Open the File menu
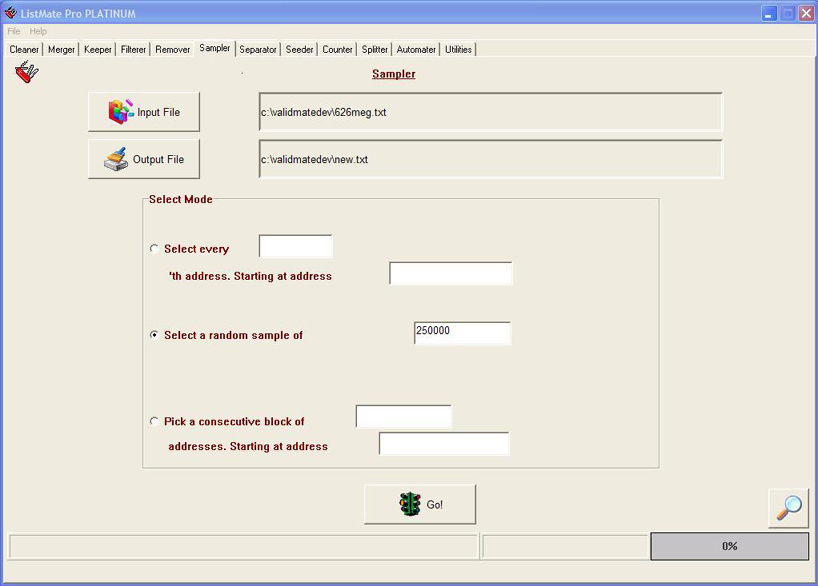Screen dimensions: 818x586 pos(14,31)
